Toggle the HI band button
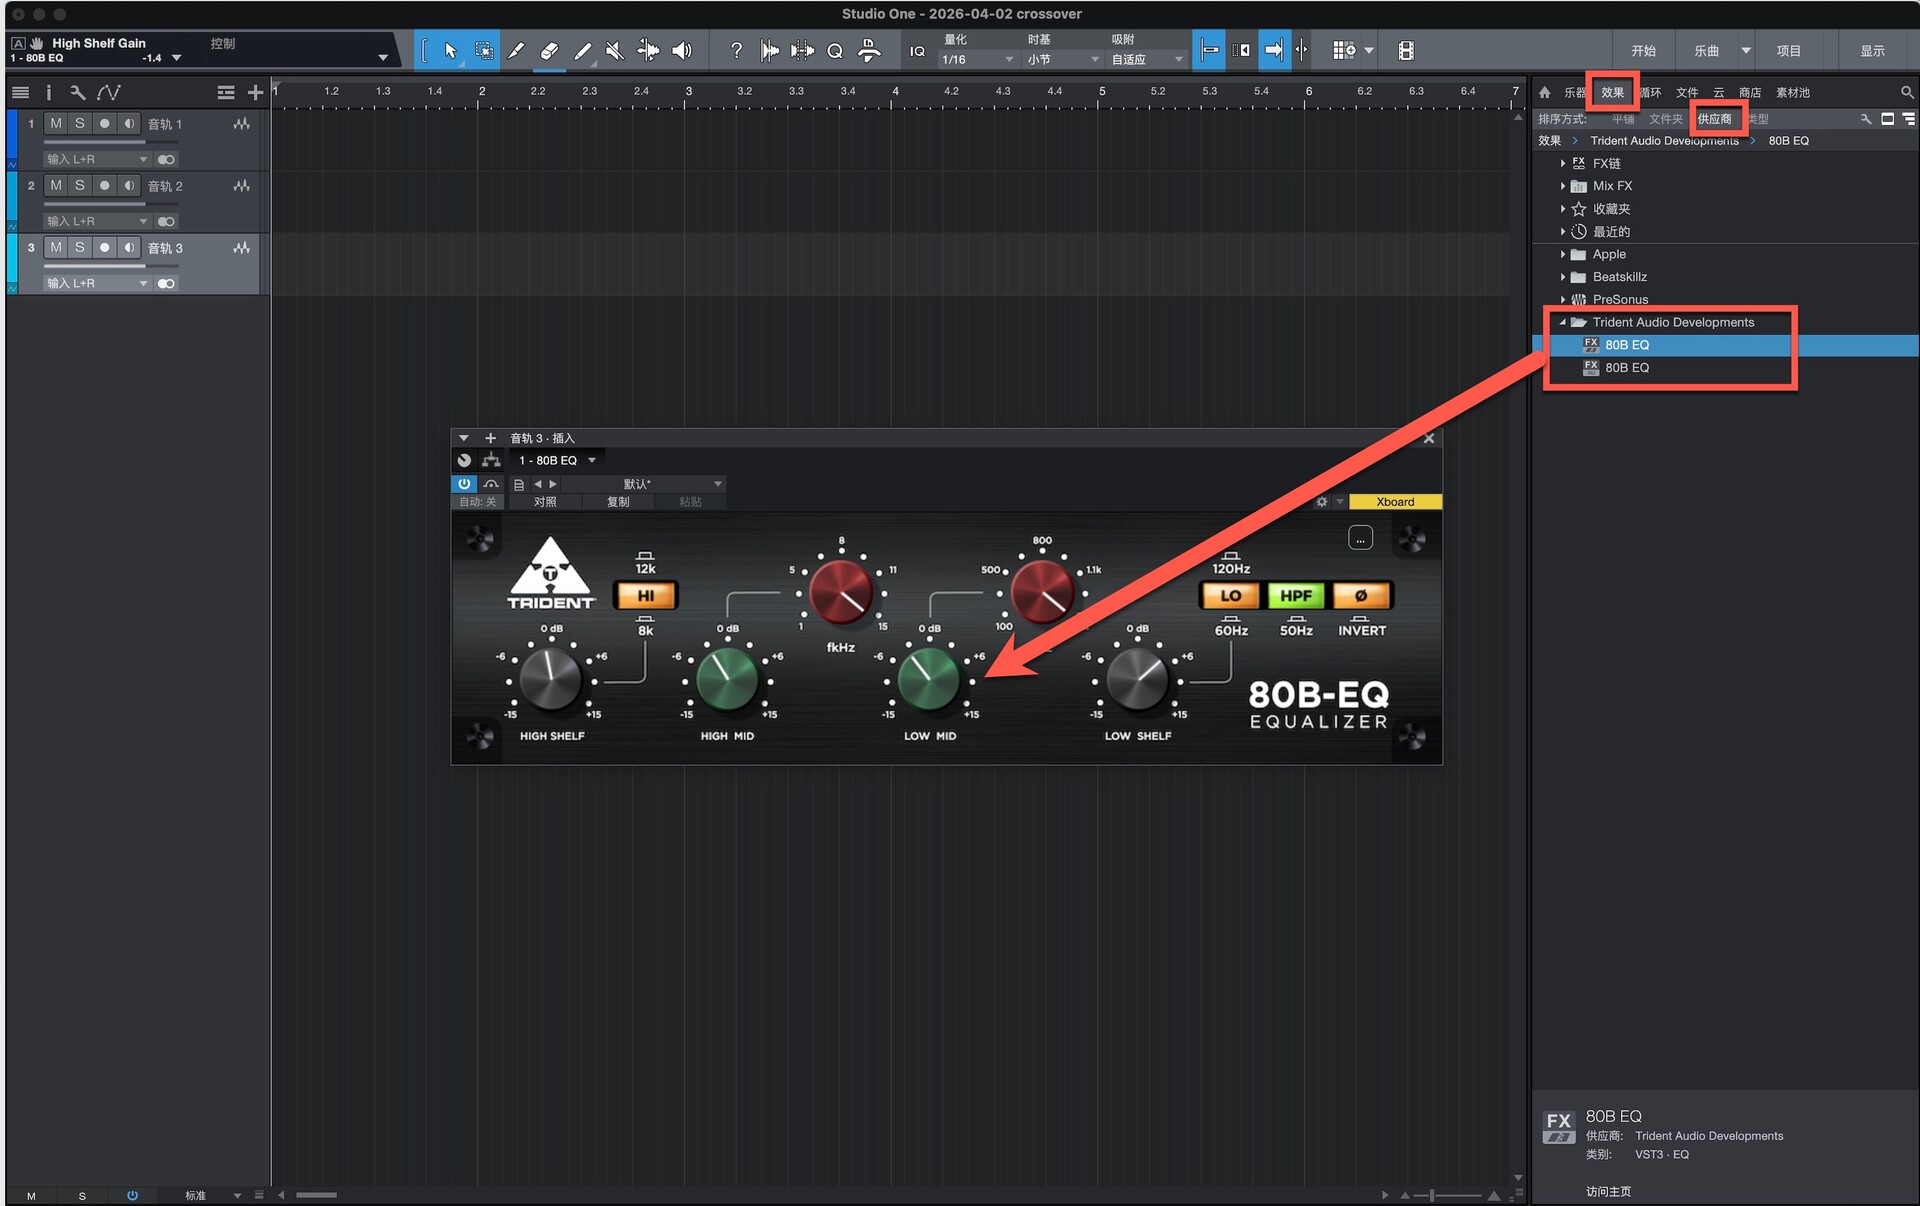Image resolution: width=1920 pixels, height=1206 pixels. (646, 596)
